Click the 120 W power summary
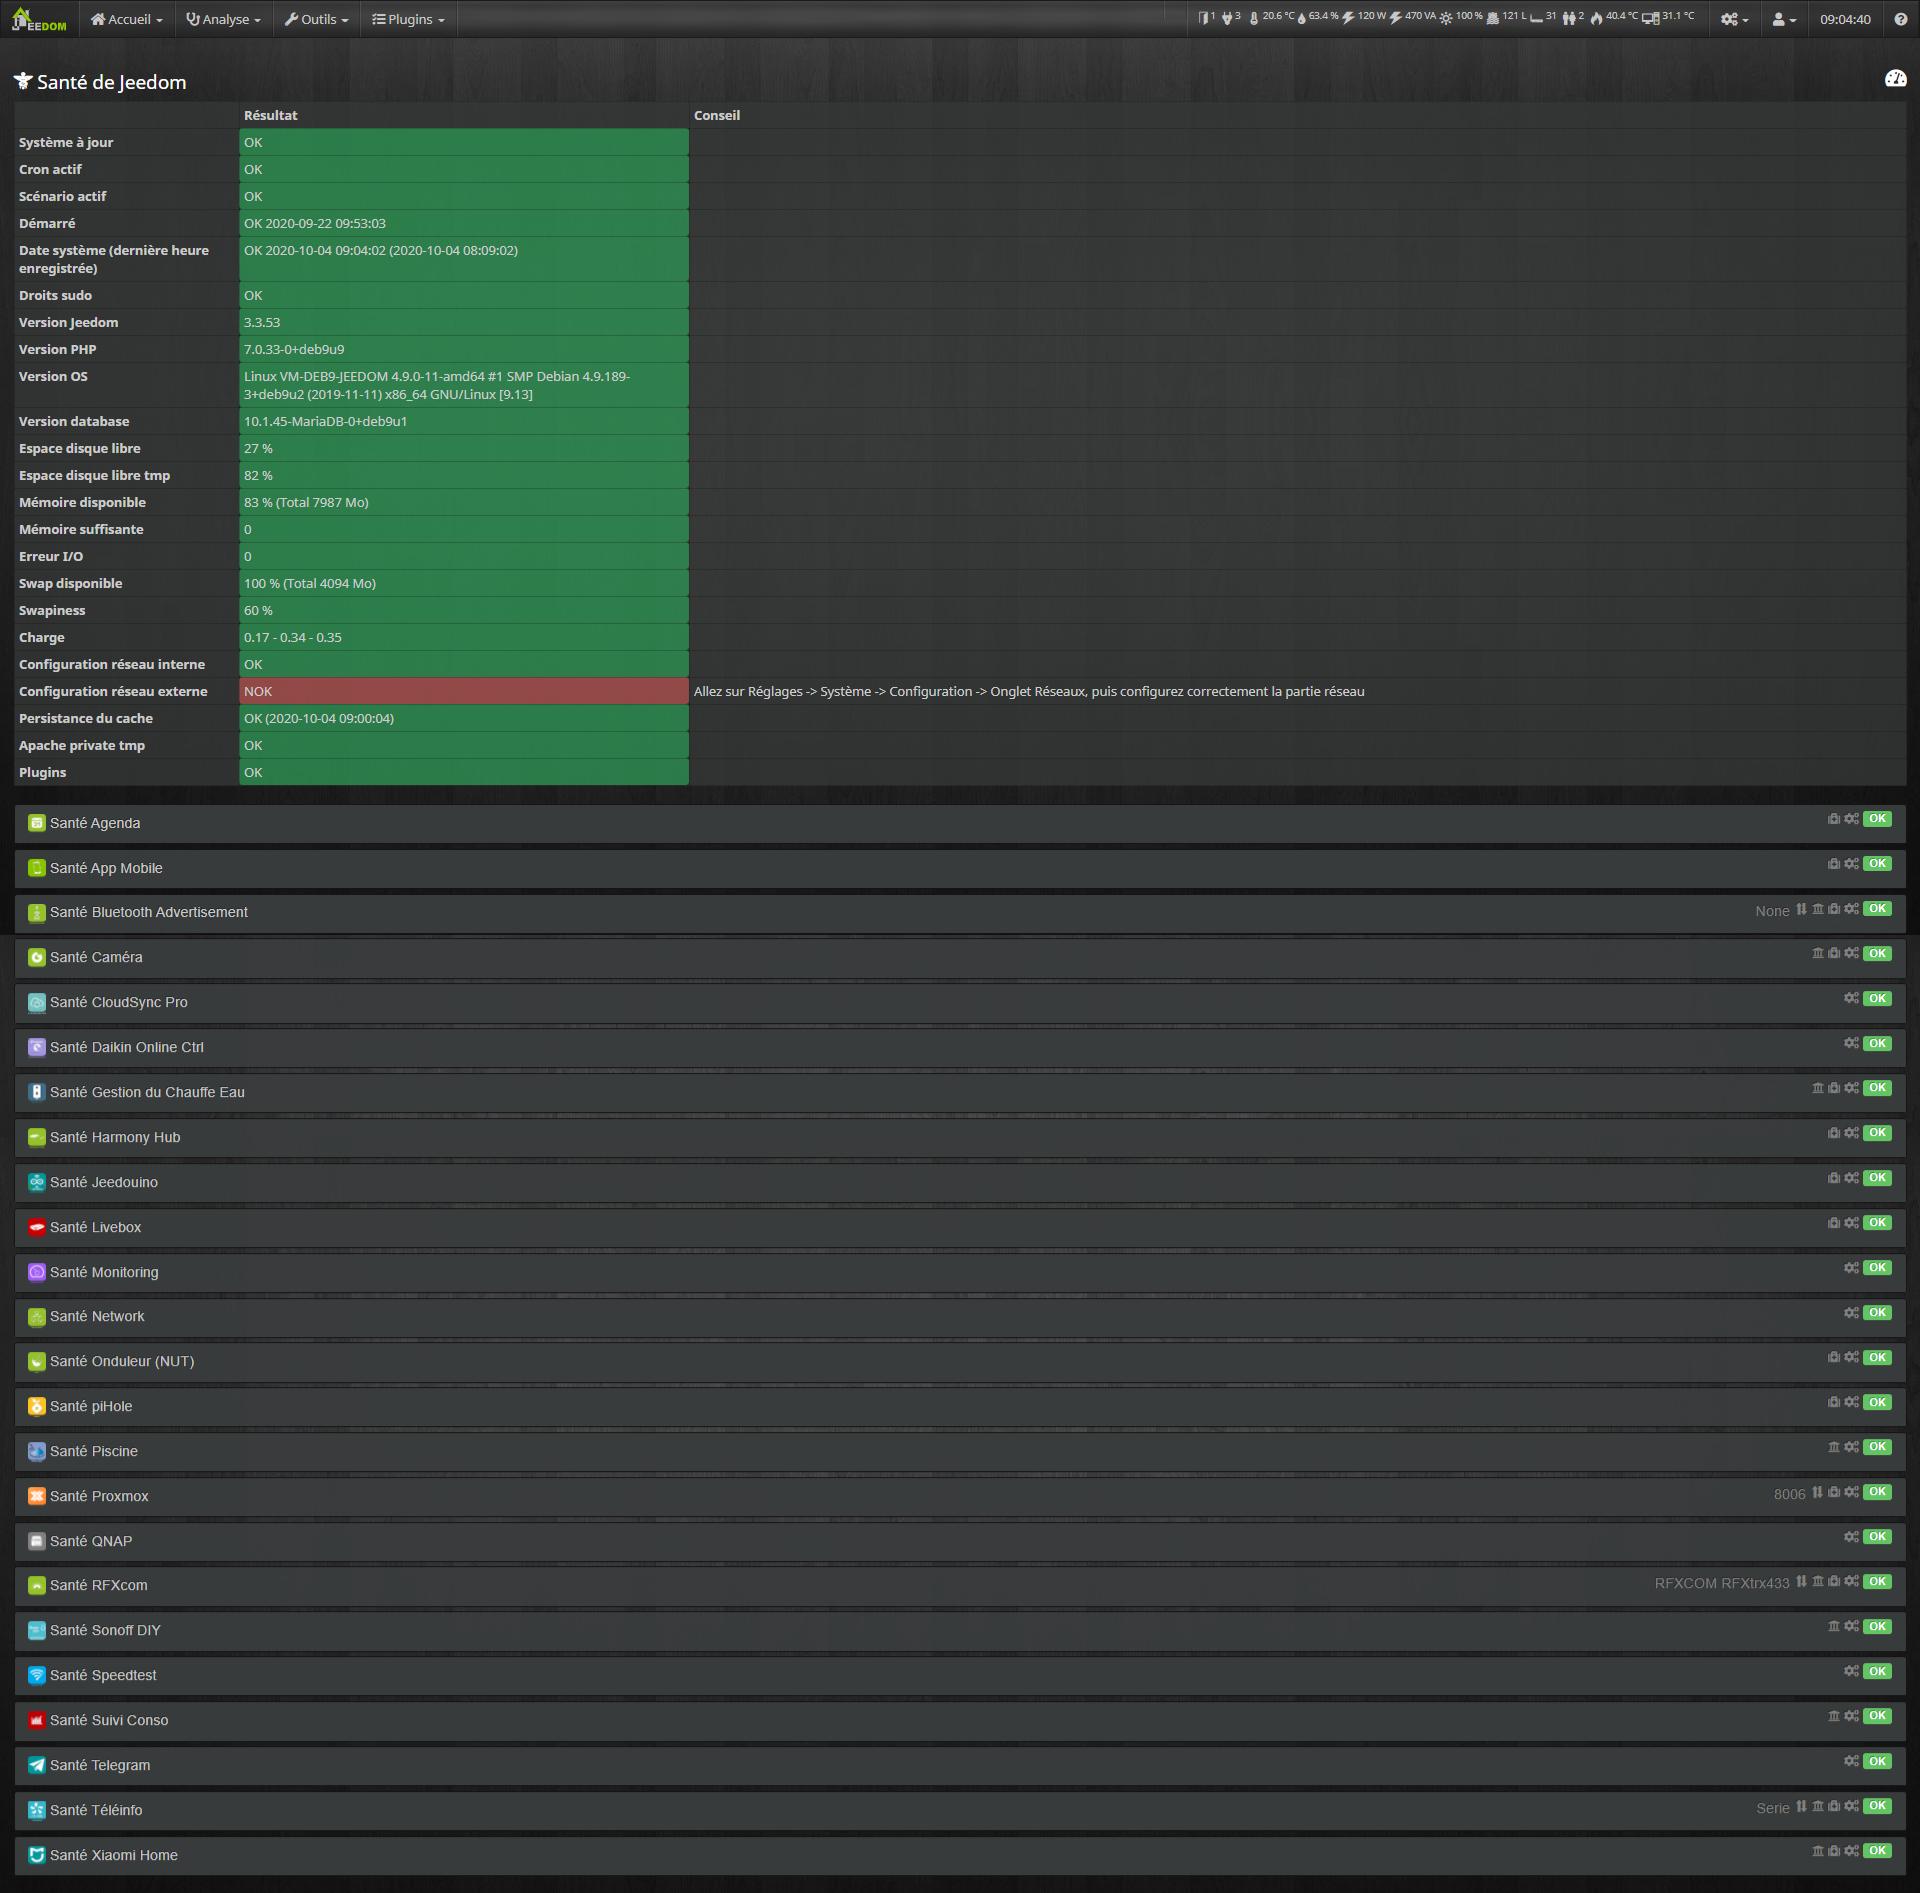Viewport: 1920px width, 1893px height. coord(1364,17)
